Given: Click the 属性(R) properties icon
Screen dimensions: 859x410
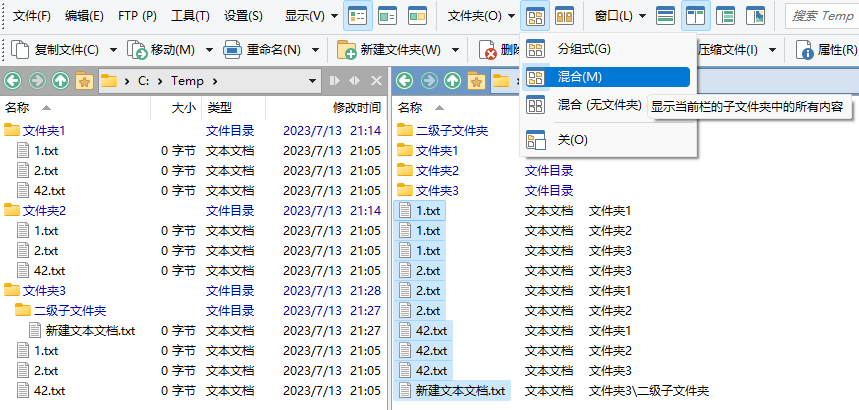Looking at the screenshot, I should click(x=803, y=51).
